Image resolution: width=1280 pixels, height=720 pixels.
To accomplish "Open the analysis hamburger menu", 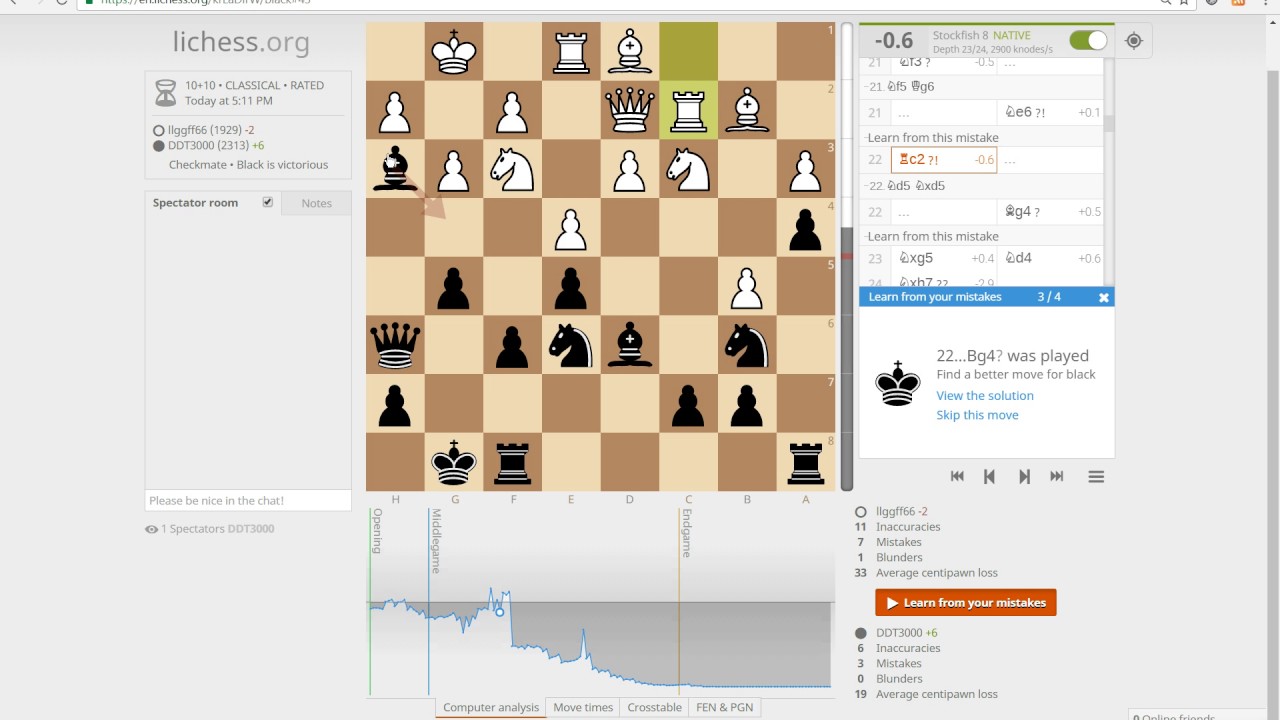I will 1096,477.
